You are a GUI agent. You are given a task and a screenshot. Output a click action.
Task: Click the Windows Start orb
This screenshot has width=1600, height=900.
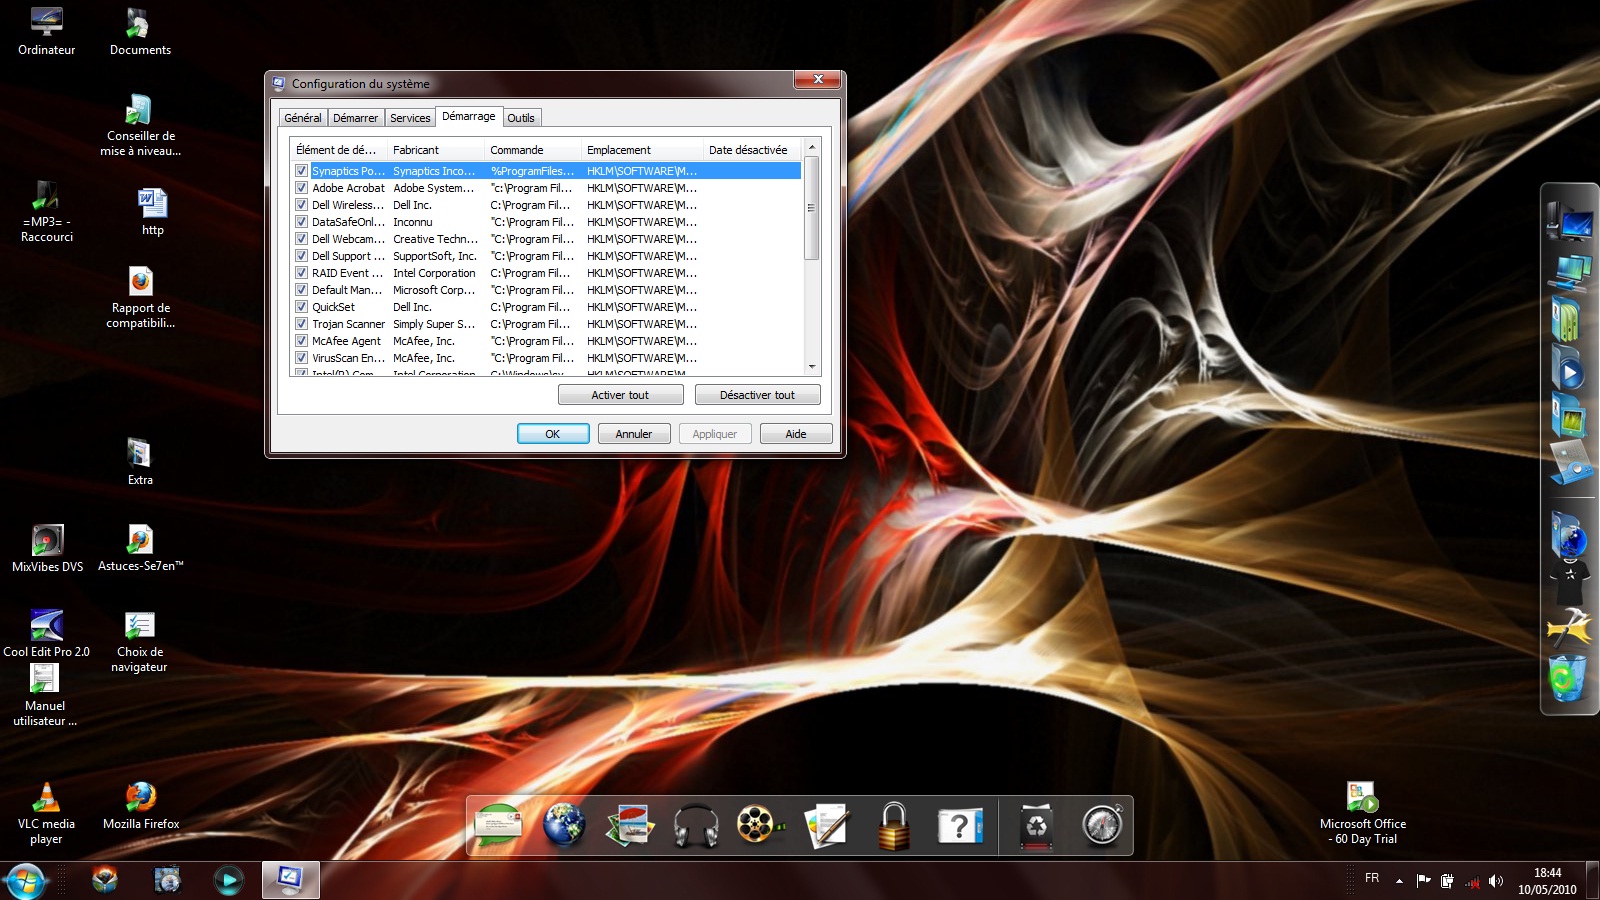pos(25,881)
